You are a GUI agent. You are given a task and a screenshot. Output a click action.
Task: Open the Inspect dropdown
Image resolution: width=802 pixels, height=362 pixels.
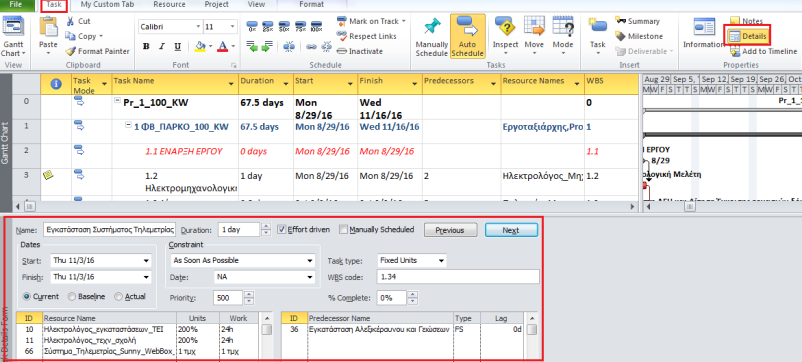pyautogui.click(x=505, y=53)
